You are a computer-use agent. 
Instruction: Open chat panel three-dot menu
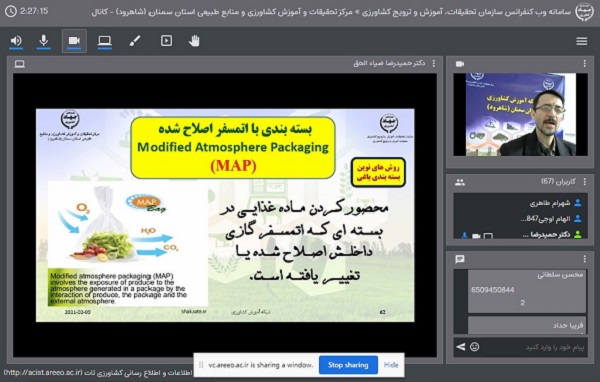coord(585,259)
